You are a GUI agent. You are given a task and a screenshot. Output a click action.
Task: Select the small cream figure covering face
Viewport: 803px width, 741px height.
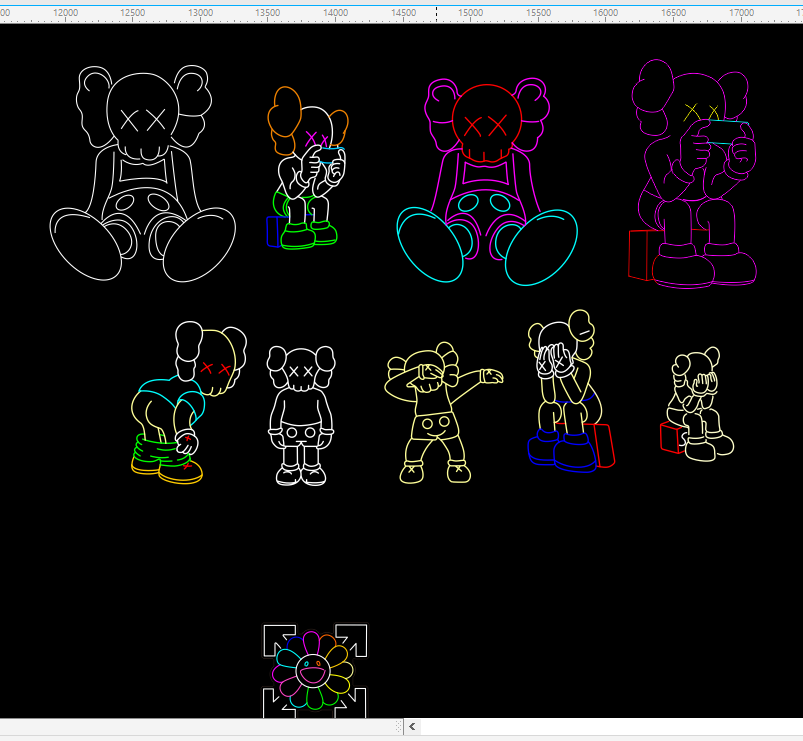click(x=697, y=404)
